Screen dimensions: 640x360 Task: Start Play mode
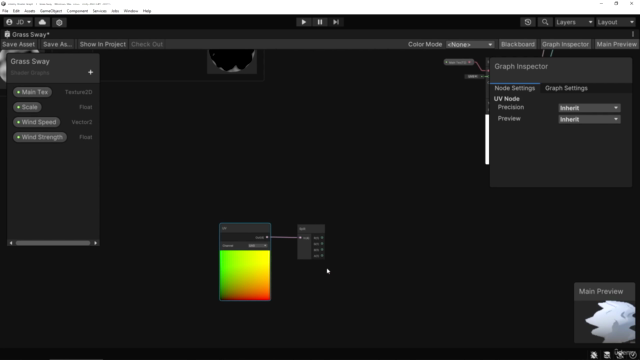point(304,22)
